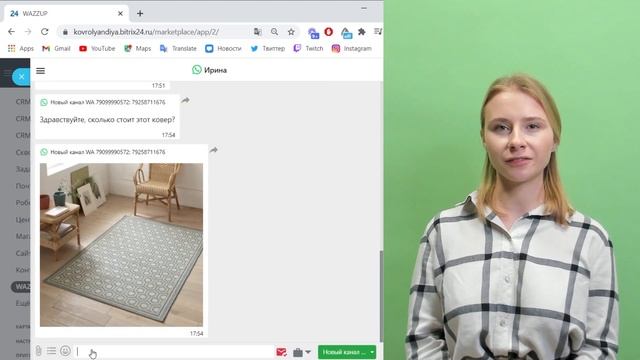Reload the current page

(x=44, y=32)
